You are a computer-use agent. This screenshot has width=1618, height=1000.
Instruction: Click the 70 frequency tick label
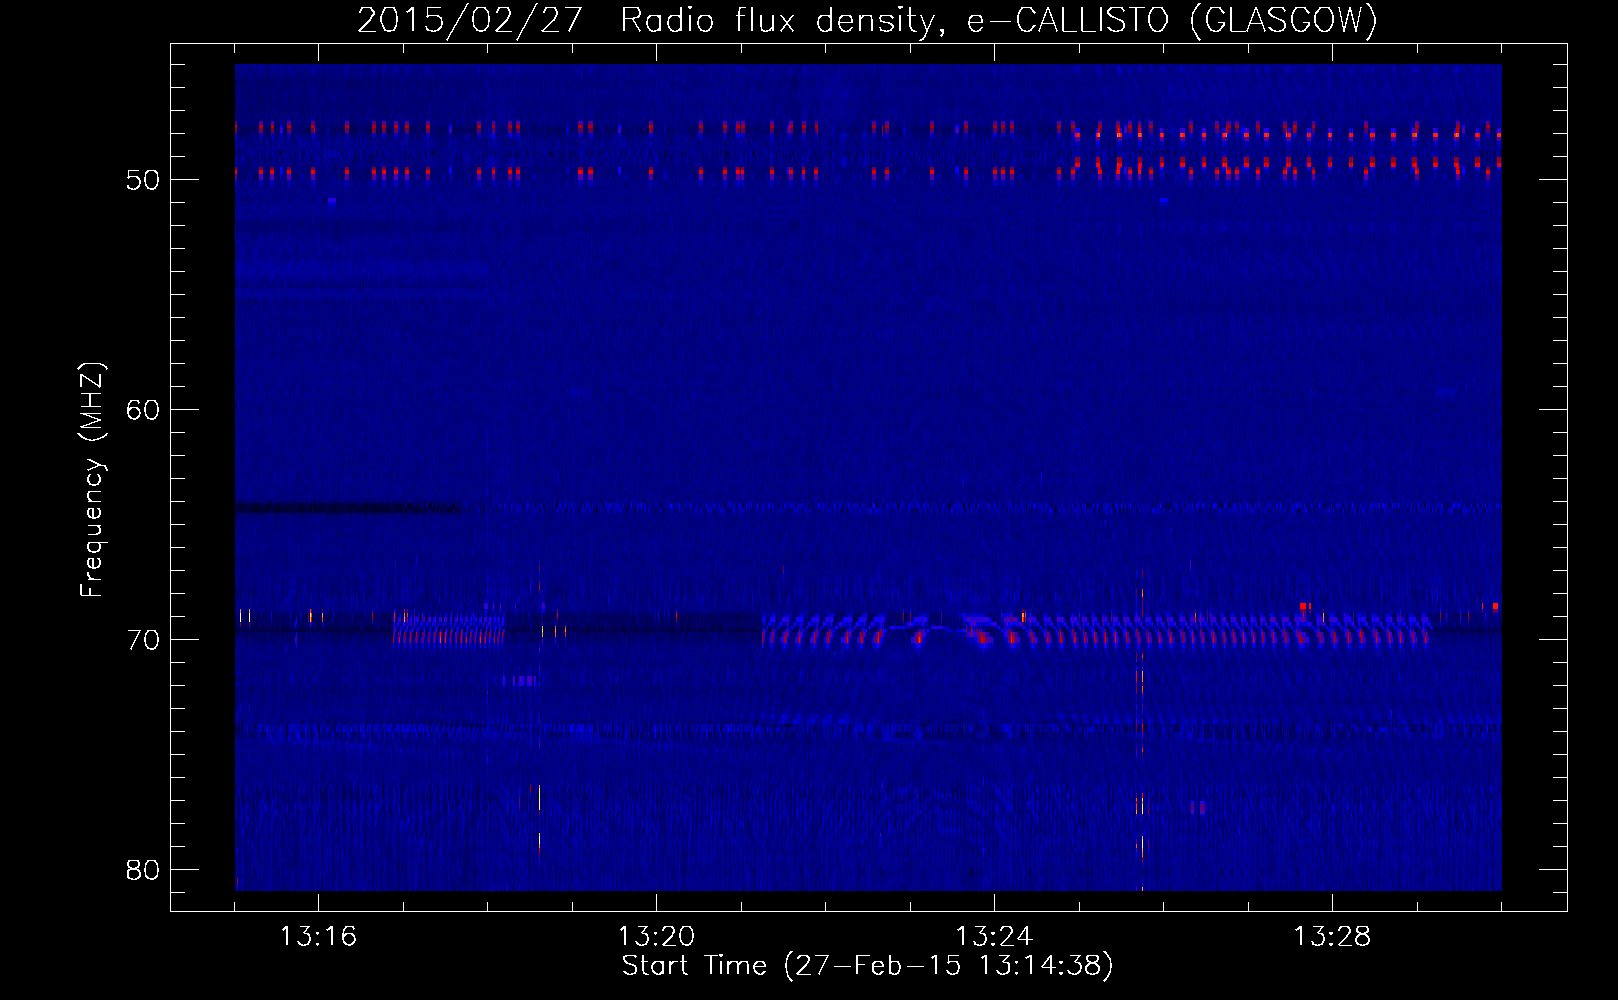click(143, 640)
